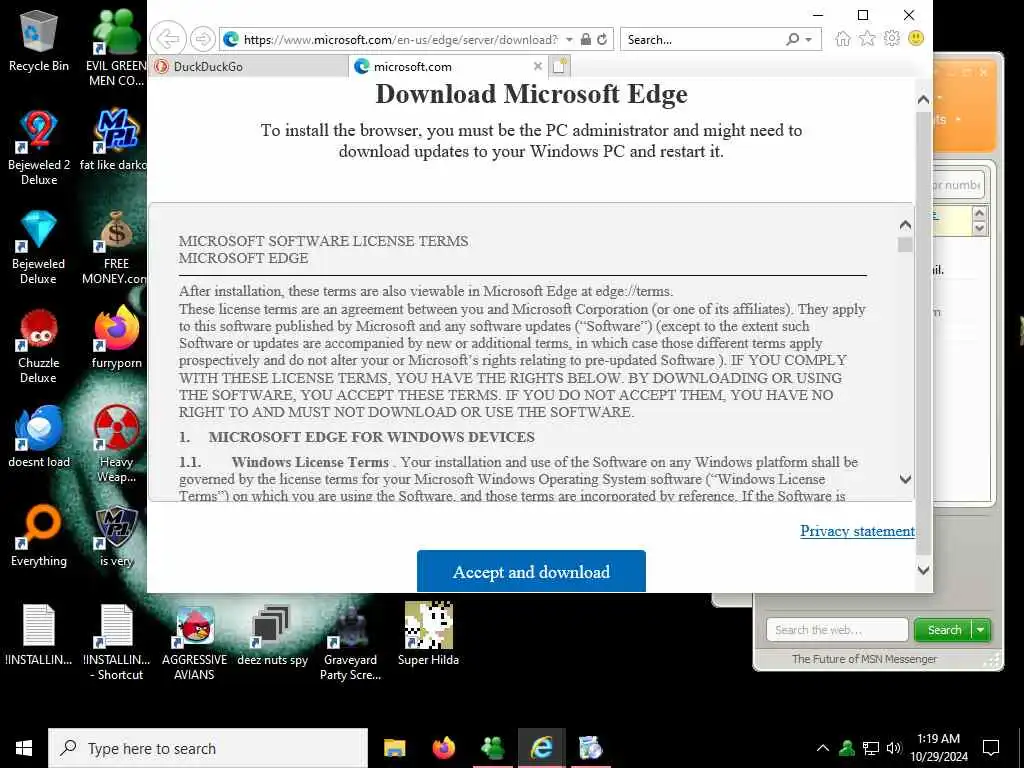Click the page scrollbar down arrow
Screen dimensions: 1024x768
[923, 570]
